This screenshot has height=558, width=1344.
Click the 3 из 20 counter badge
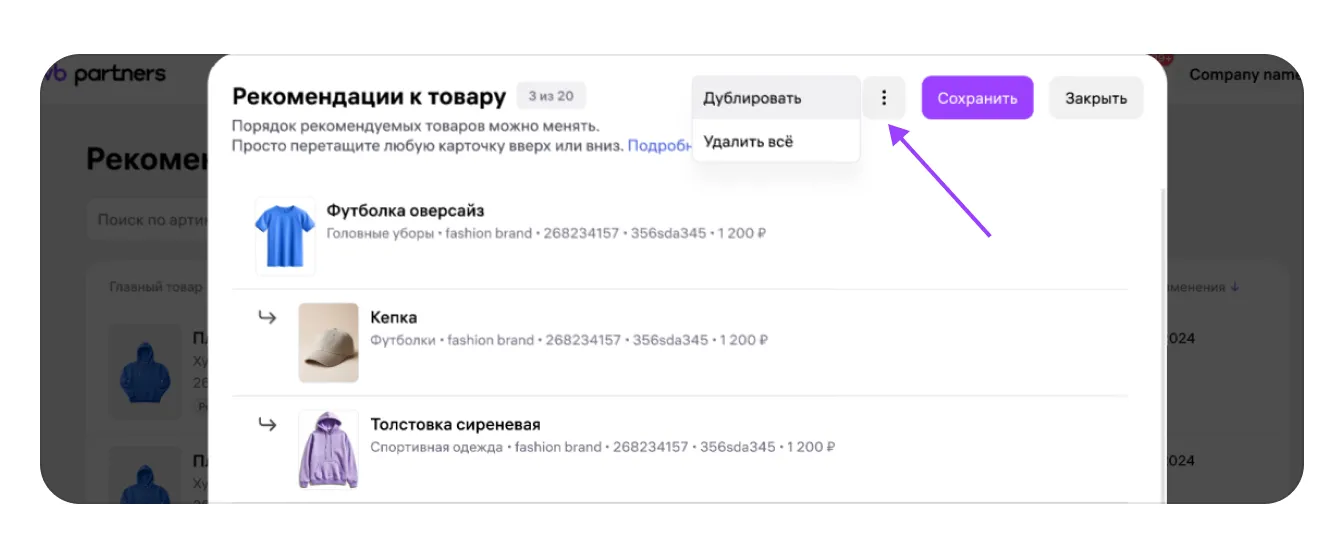(551, 96)
